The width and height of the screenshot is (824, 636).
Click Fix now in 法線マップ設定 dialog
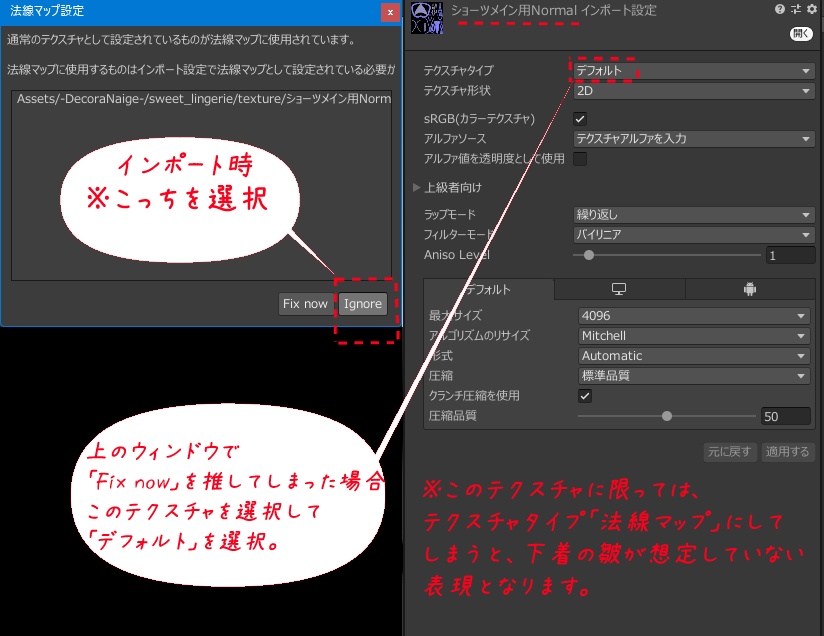(305, 304)
